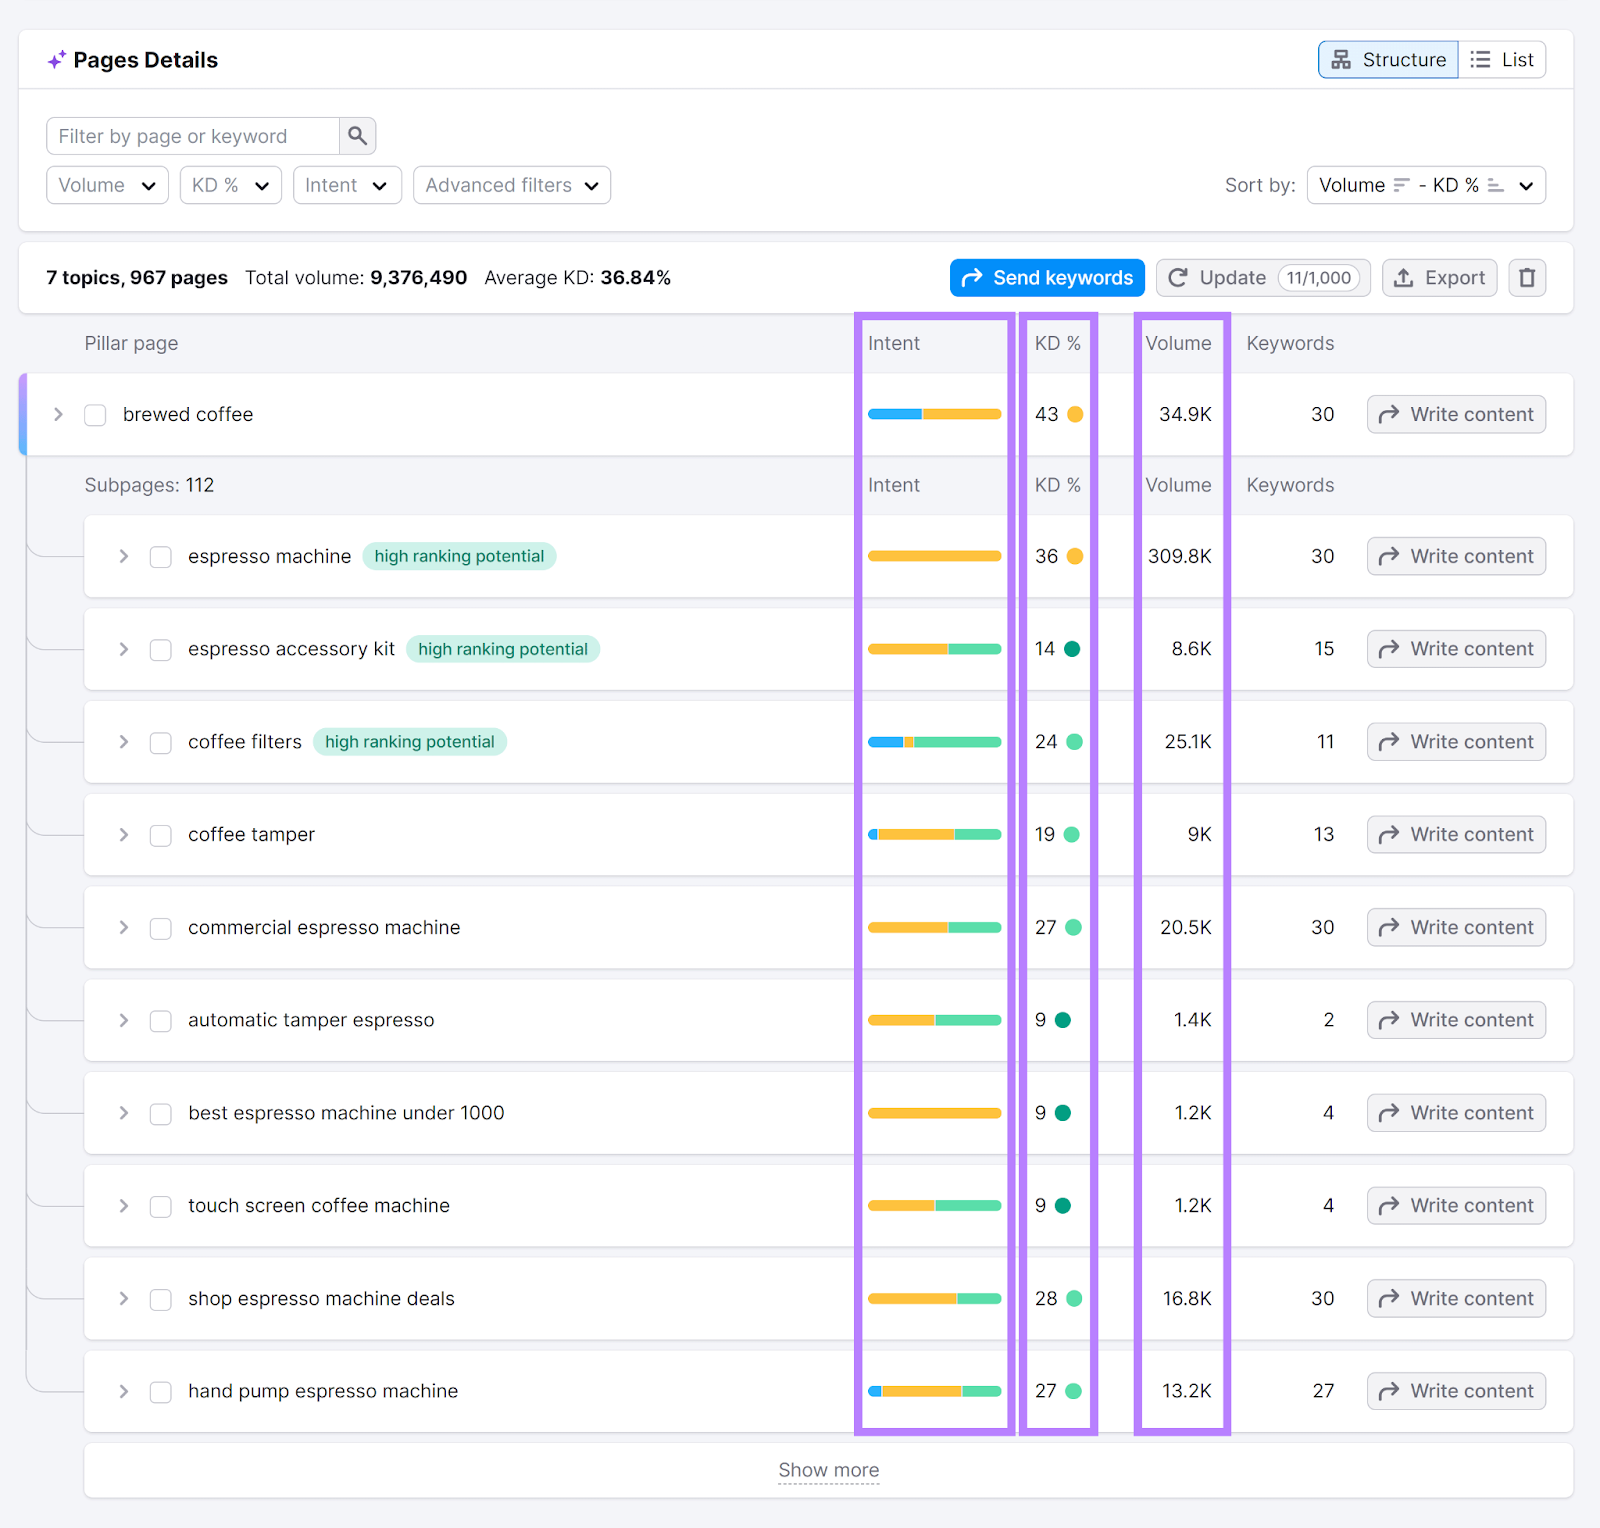Select the Export icon
The height and width of the screenshot is (1528, 1600).
point(1406,277)
